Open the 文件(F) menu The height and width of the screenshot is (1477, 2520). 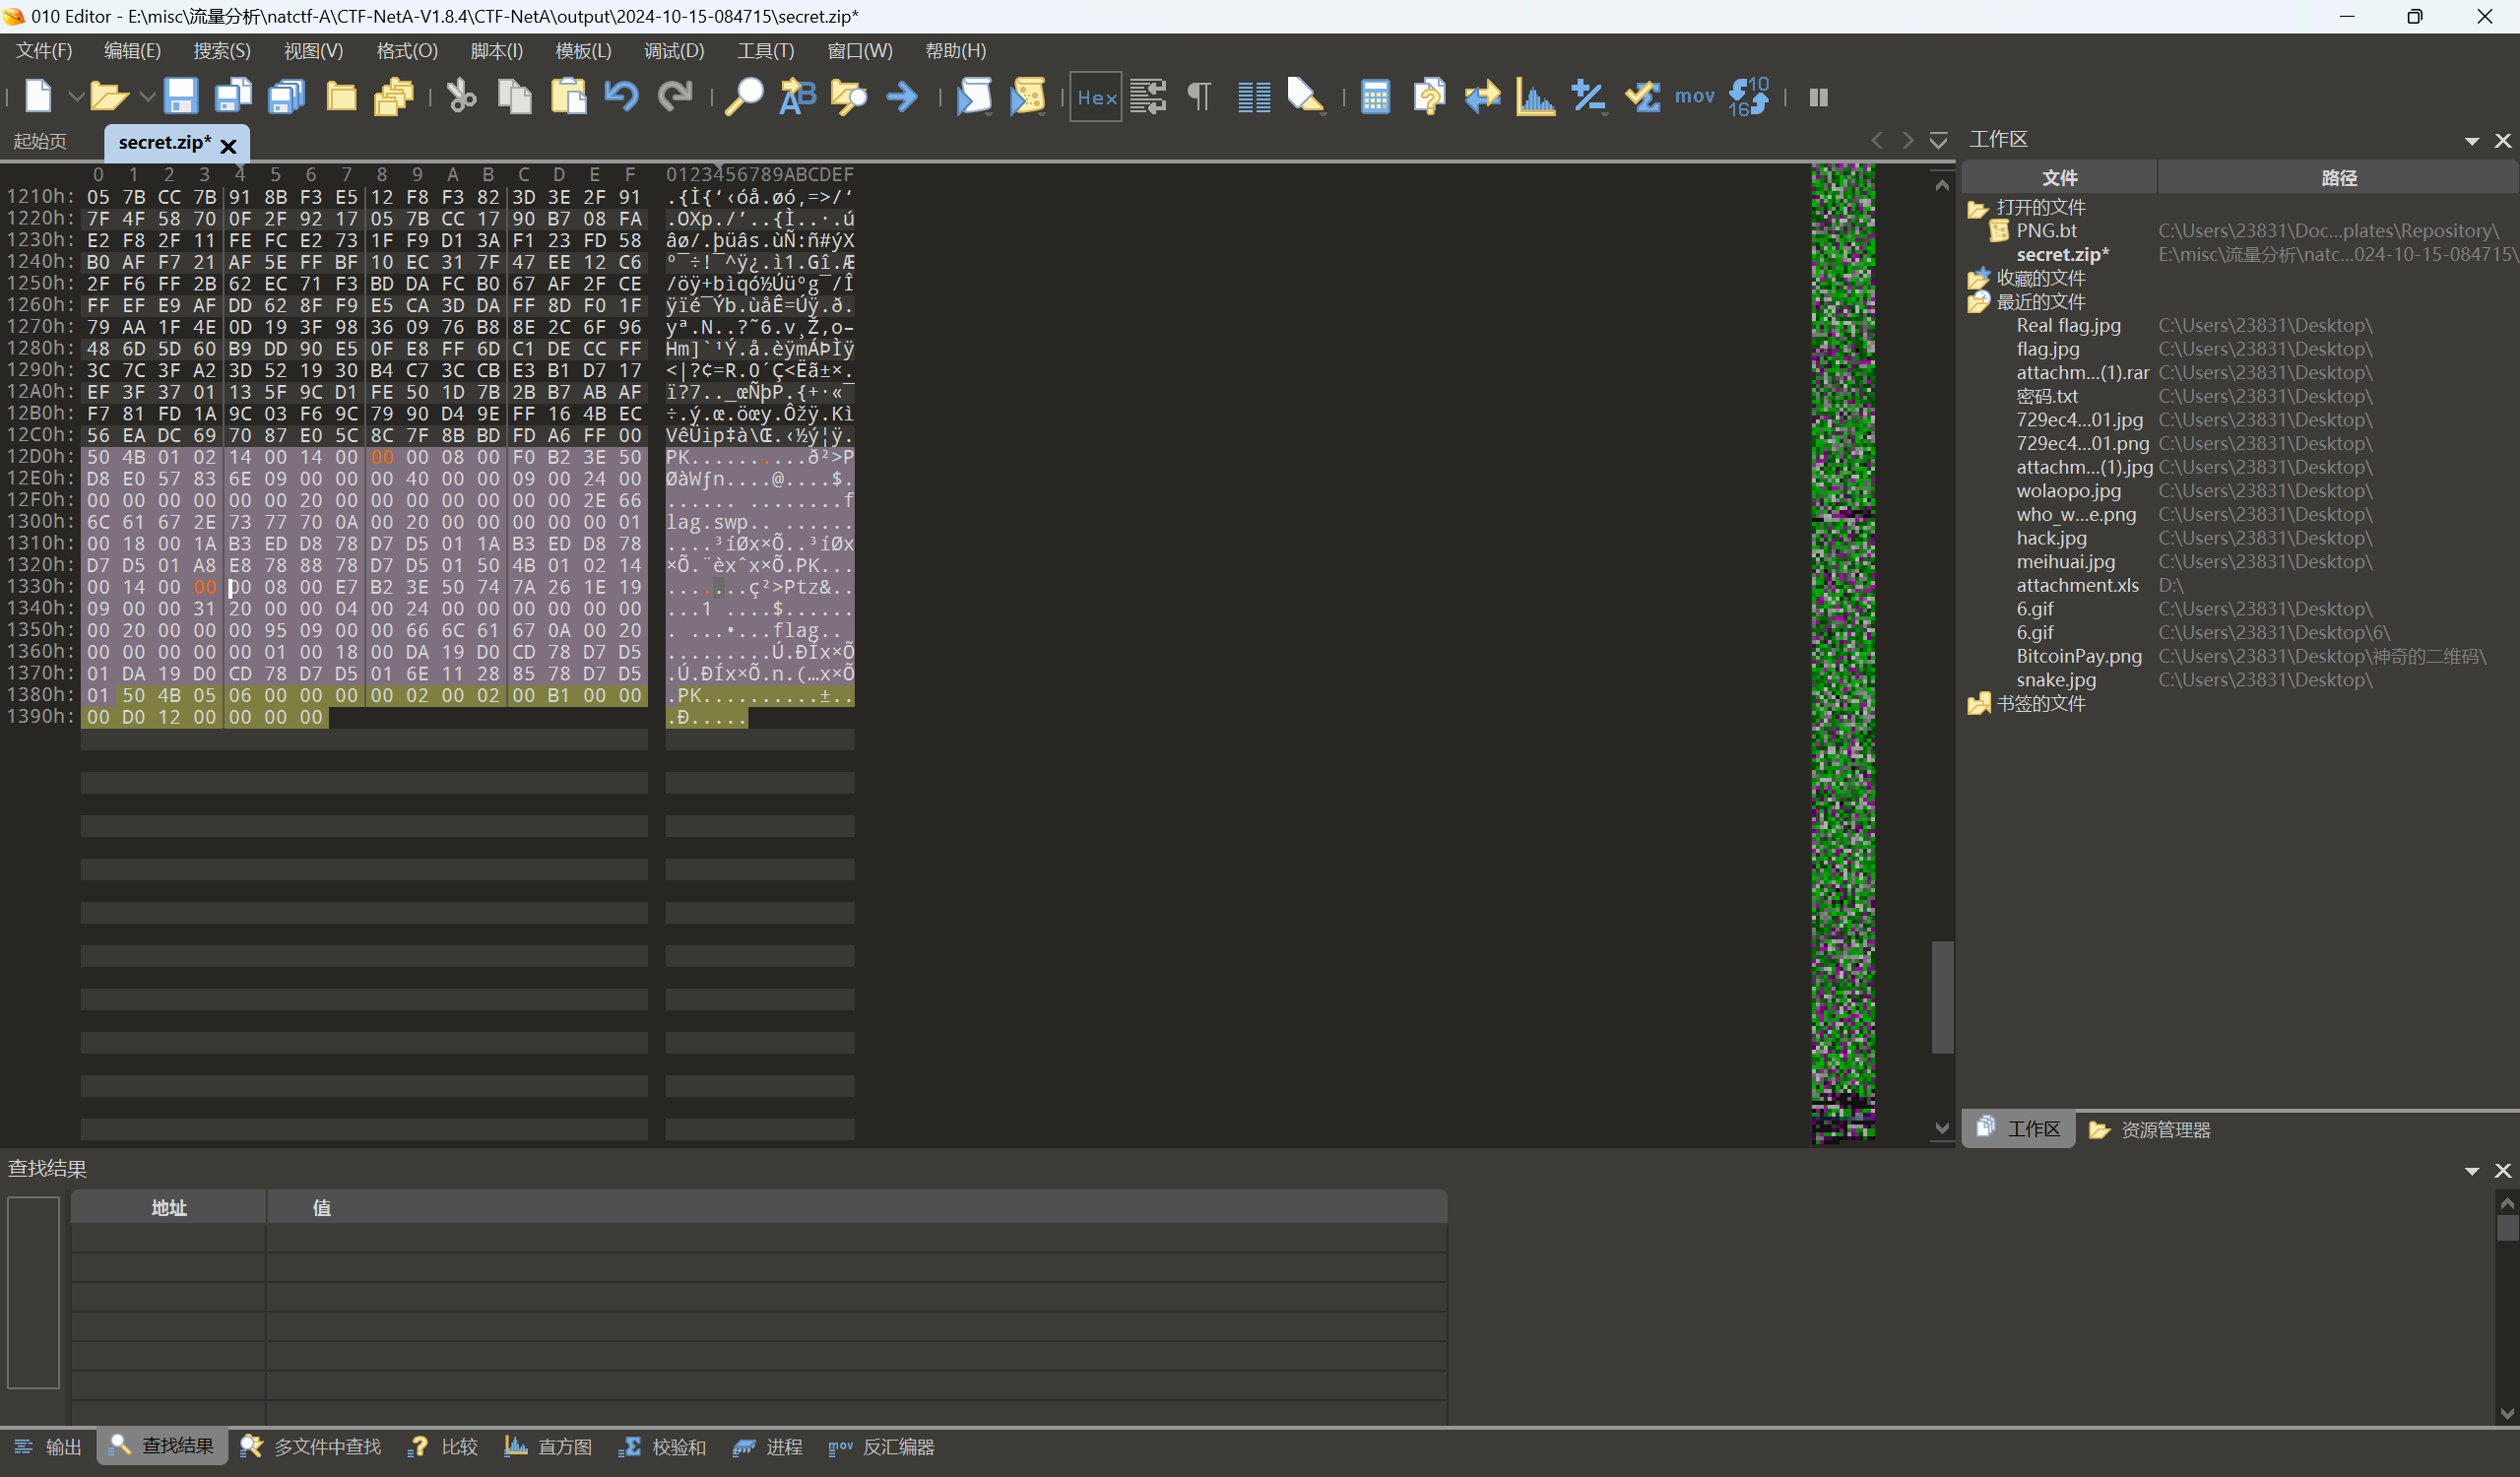pos(44,50)
